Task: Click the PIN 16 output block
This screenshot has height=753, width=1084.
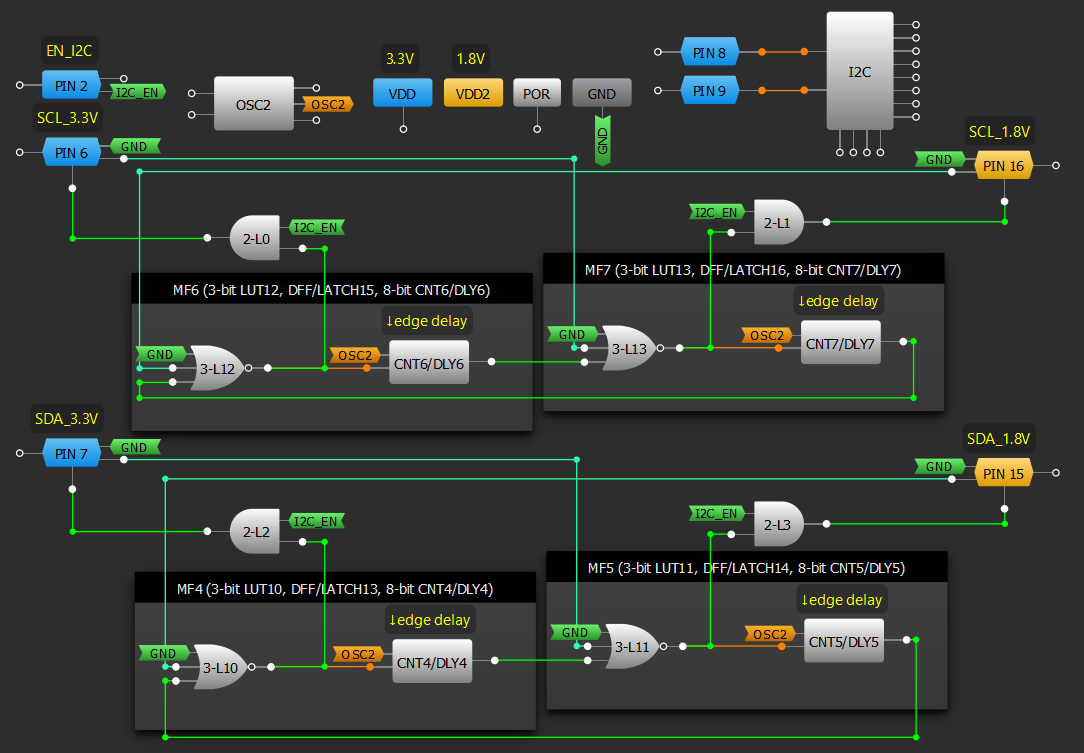Action: [x=1003, y=166]
